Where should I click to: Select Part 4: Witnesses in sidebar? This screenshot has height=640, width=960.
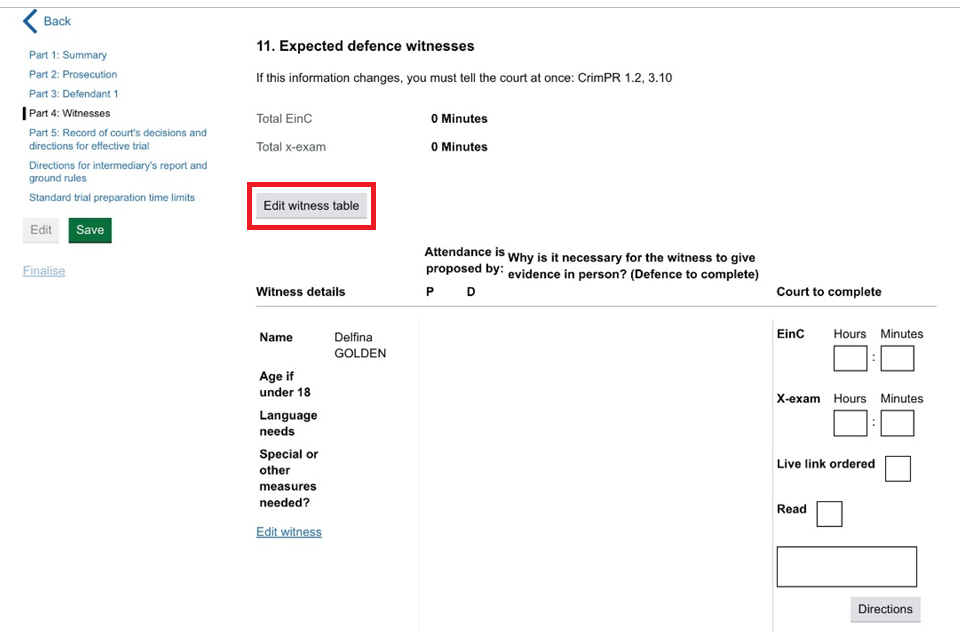click(x=69, y=113)
